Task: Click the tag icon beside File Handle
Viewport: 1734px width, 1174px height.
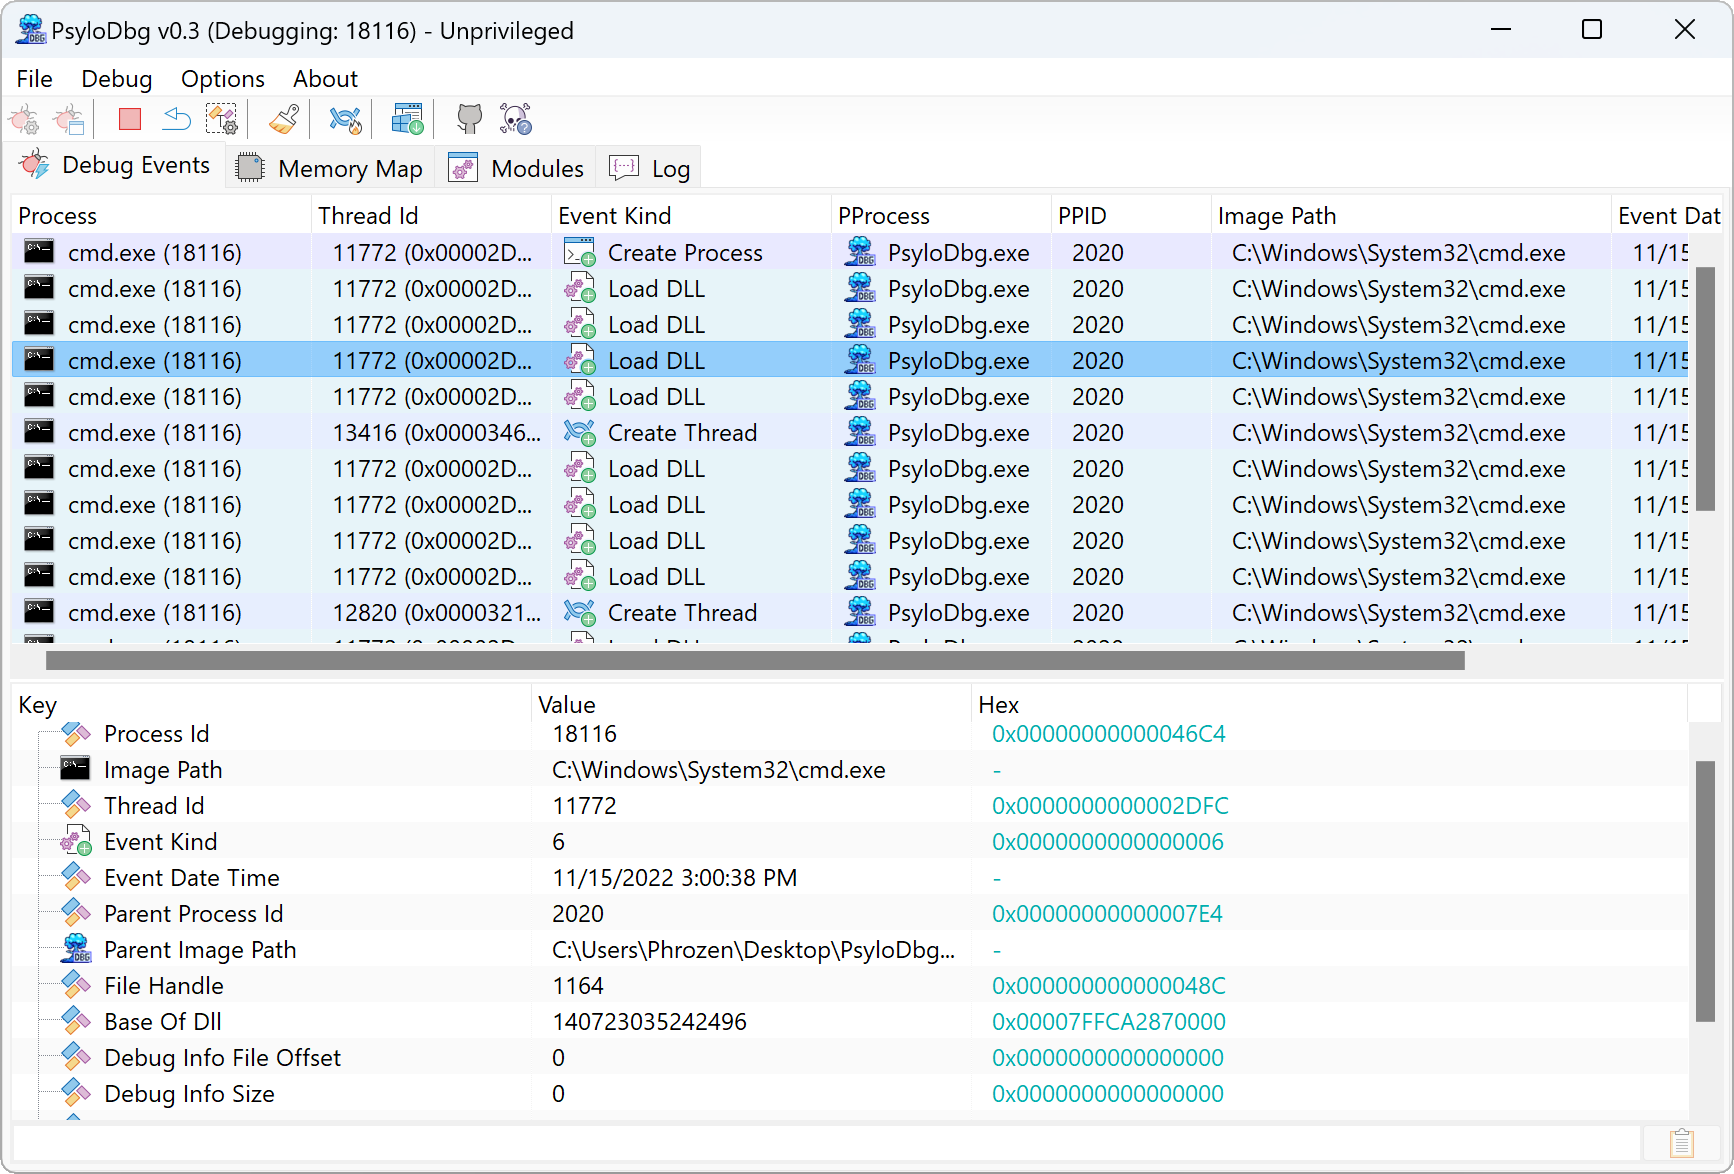Action: click(x=76, y=985)
